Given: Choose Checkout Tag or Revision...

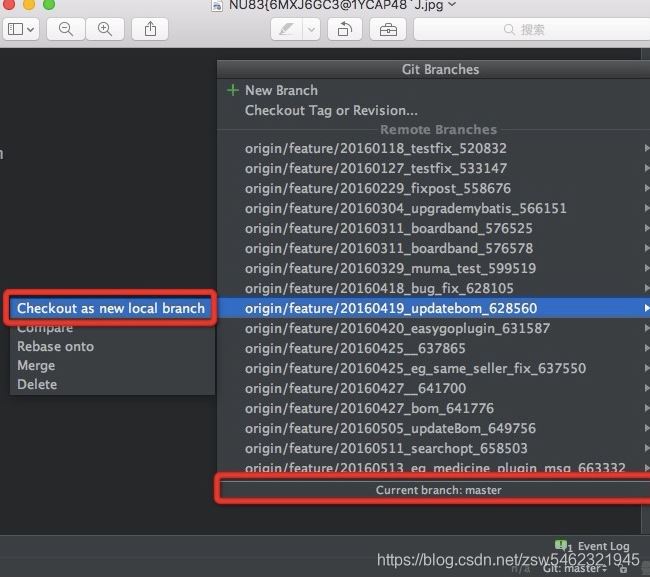Looking at the screenshot, I should tap(331, 111).
